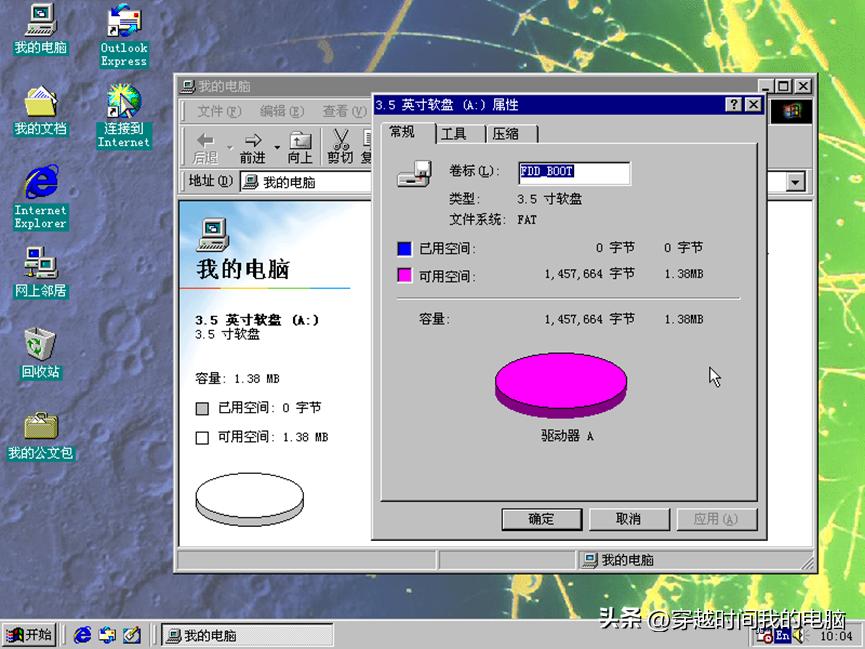865x649 pixels.
Task: Open the address bar history dropdown
Action: pos(794,182)
